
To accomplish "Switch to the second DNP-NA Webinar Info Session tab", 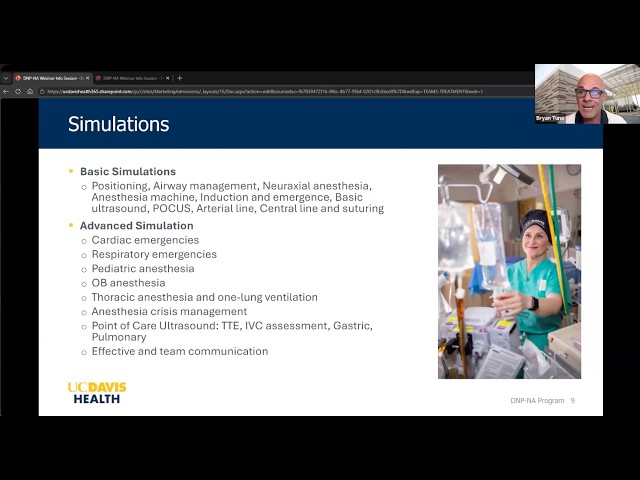I will 132,78.
